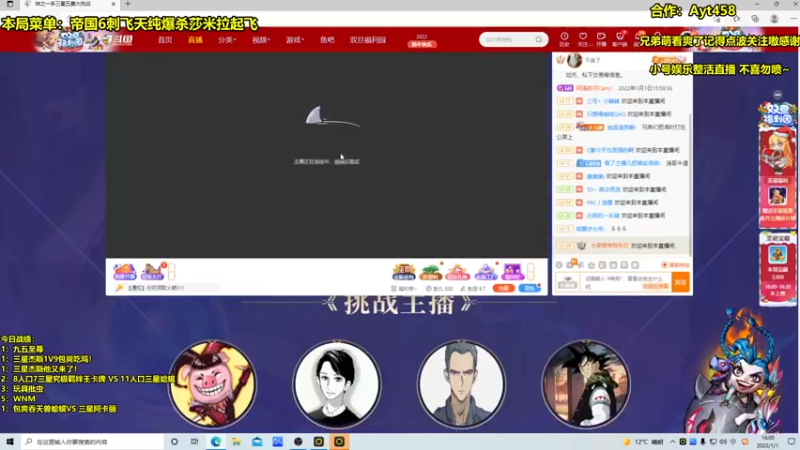Expand the left activity icons arrow
Image resolution: width=800 pixels, height=450 pixels.
[171, 271]
